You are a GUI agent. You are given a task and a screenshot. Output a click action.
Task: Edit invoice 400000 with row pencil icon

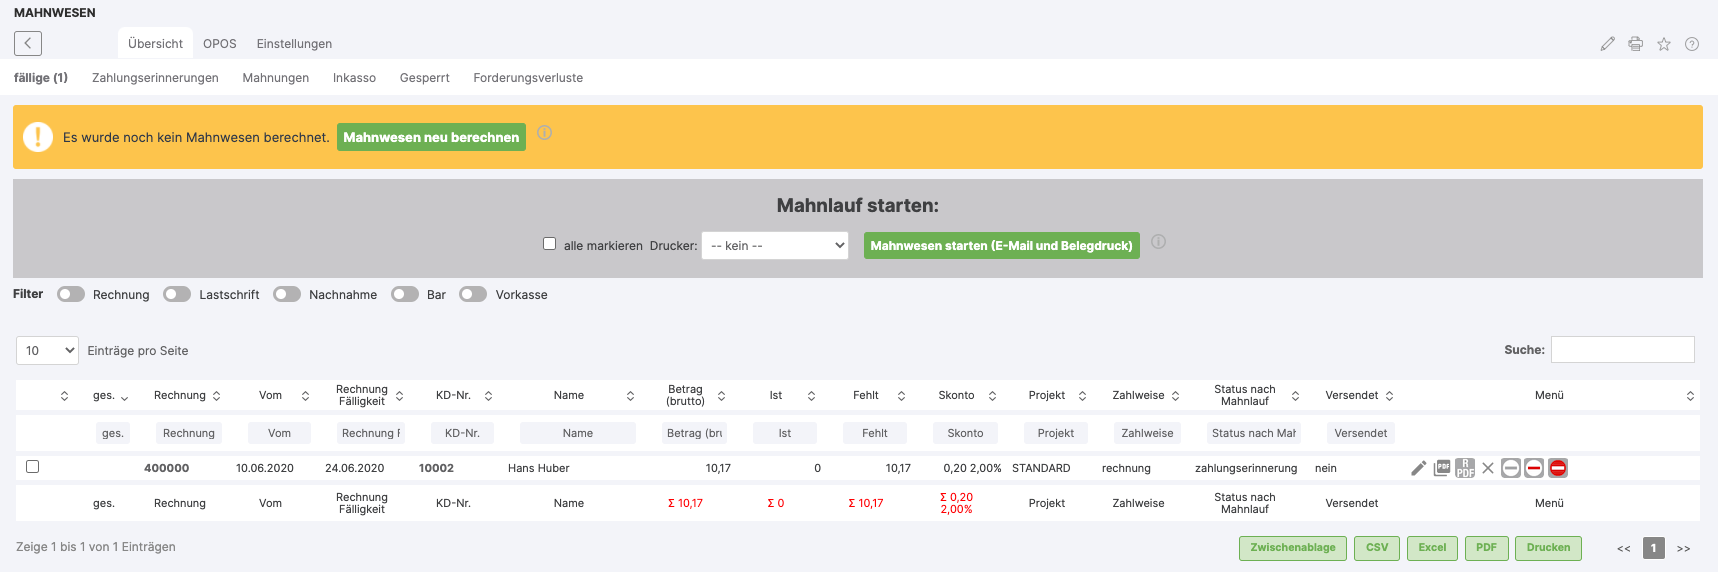click(x=1418, y=468)
